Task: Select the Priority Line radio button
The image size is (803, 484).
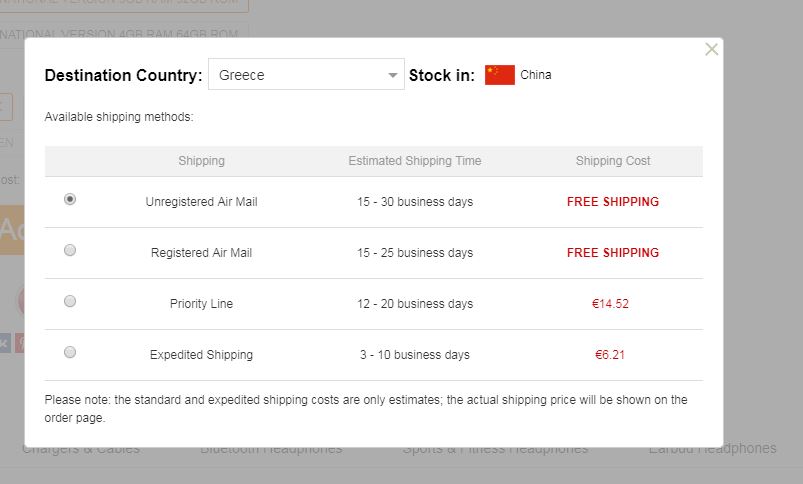Action: click(70, 301)
